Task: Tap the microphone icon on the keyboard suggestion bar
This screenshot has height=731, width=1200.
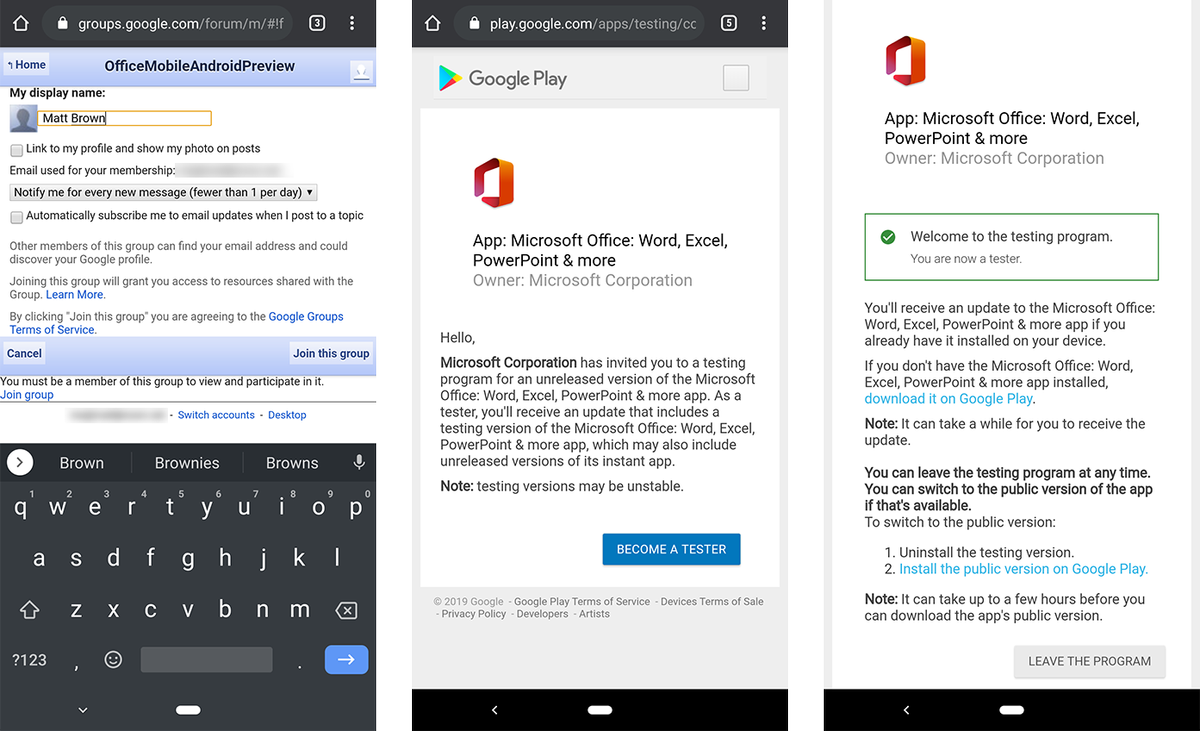Action: click(x=358, y=462)
